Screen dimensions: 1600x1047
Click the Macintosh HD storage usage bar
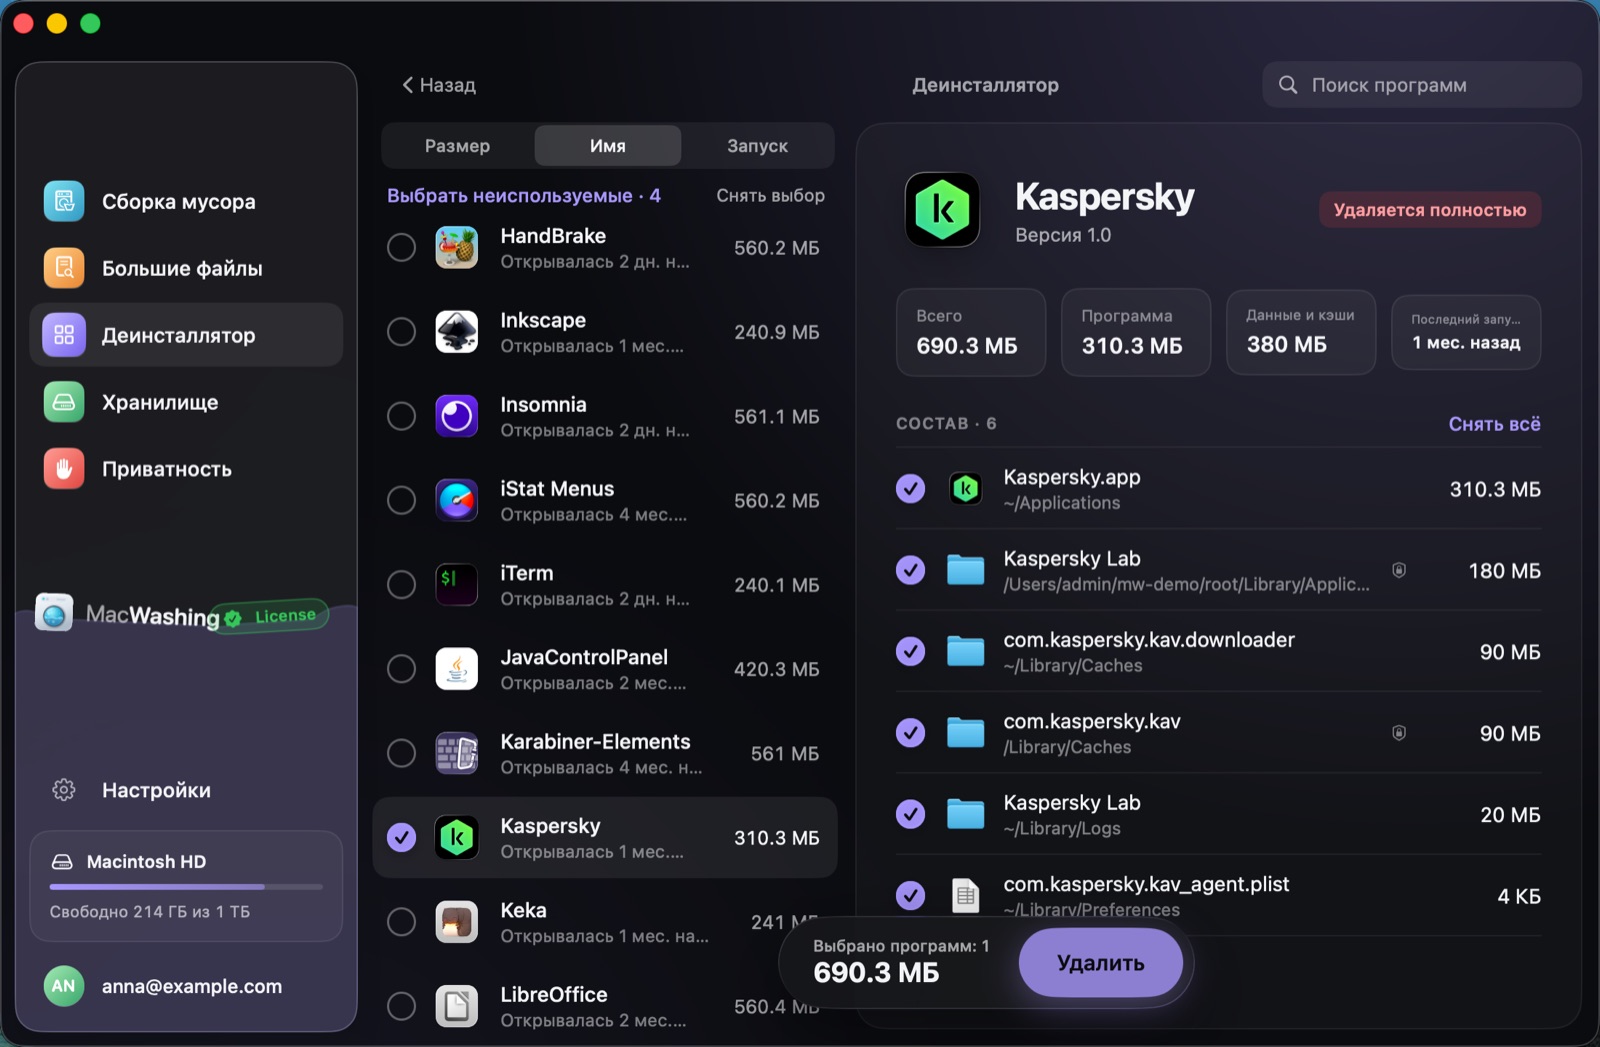click(186, 887)
